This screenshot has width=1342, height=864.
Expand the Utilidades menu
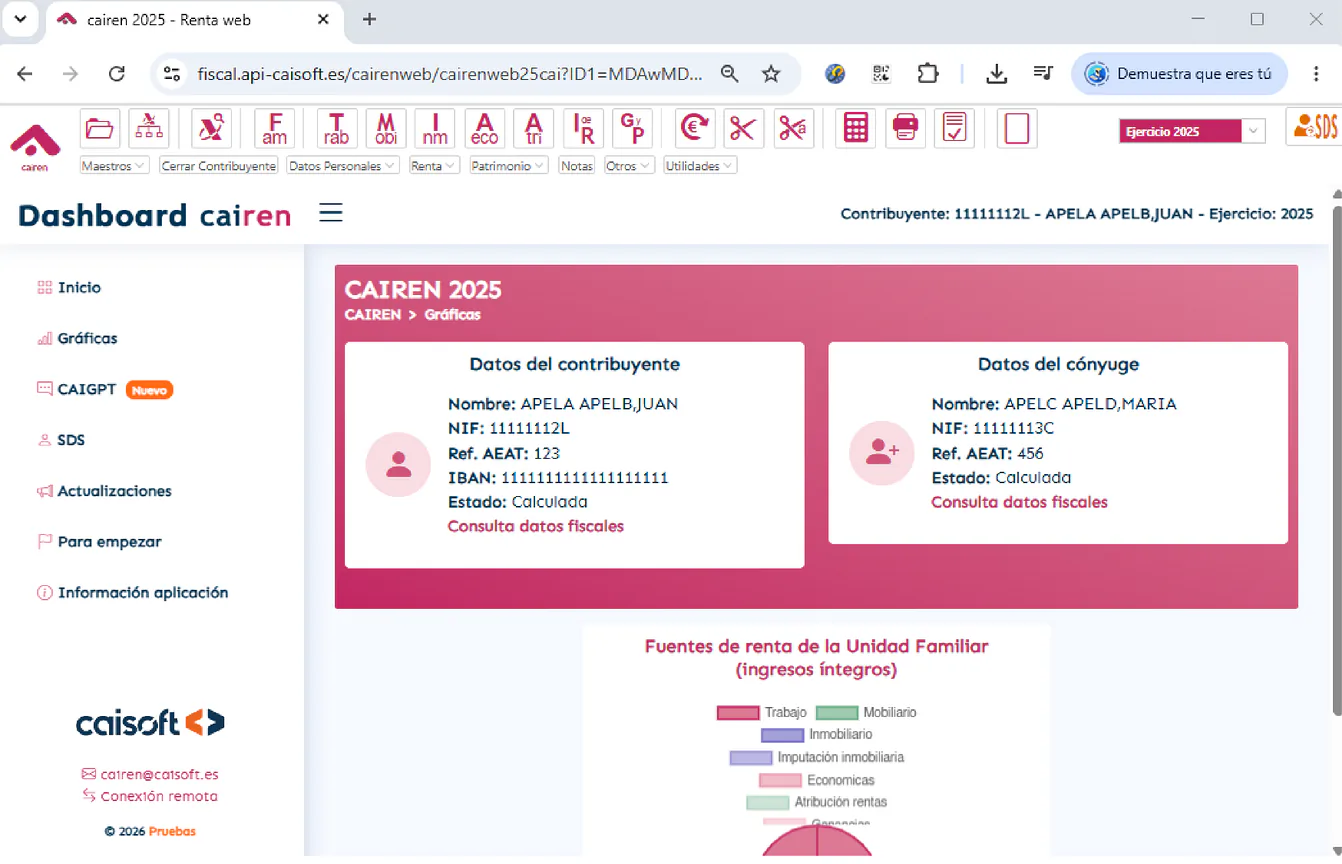point(700,166)
